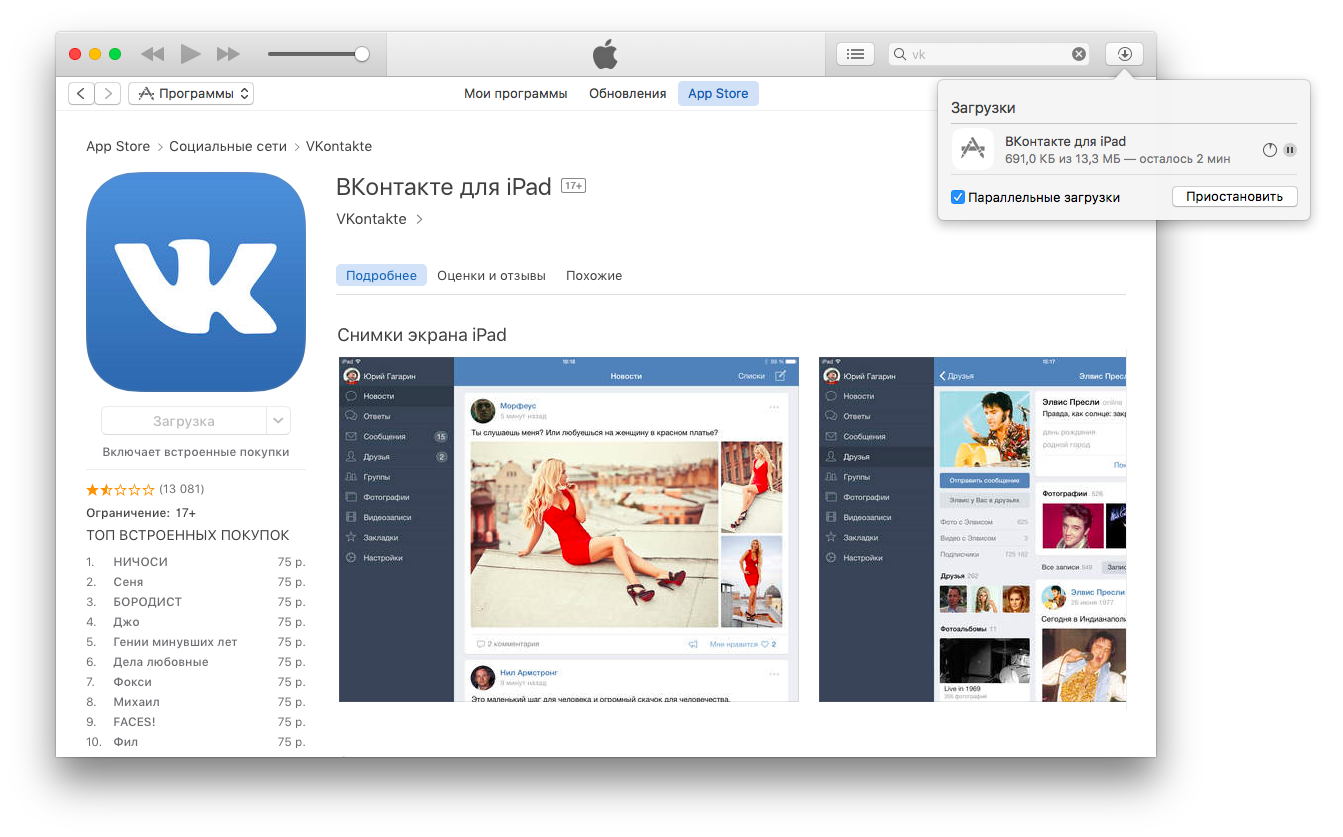1343x837 pixels.
Task: Adjust the volume slider knob
Action: 362,54
